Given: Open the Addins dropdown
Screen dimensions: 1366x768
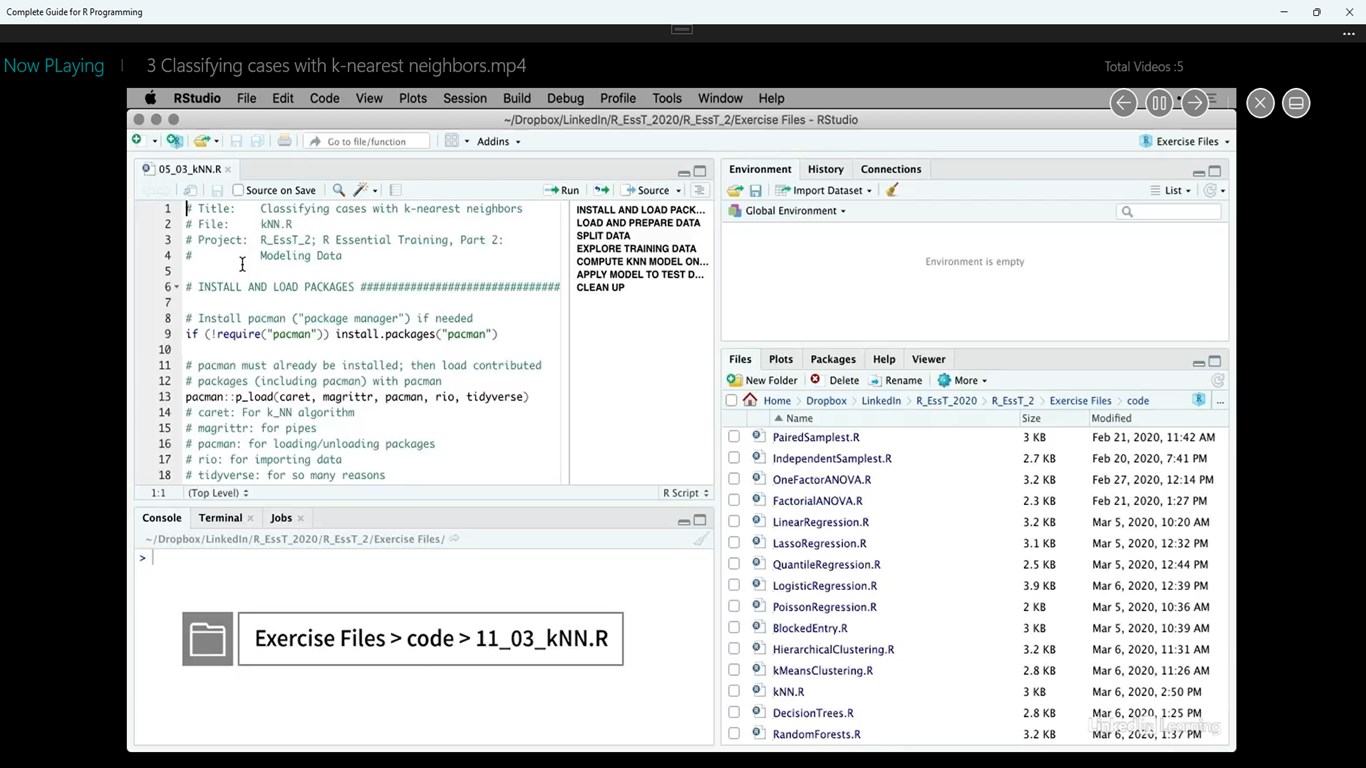Looking at the screenshot, I should click(x=498, y=141).
